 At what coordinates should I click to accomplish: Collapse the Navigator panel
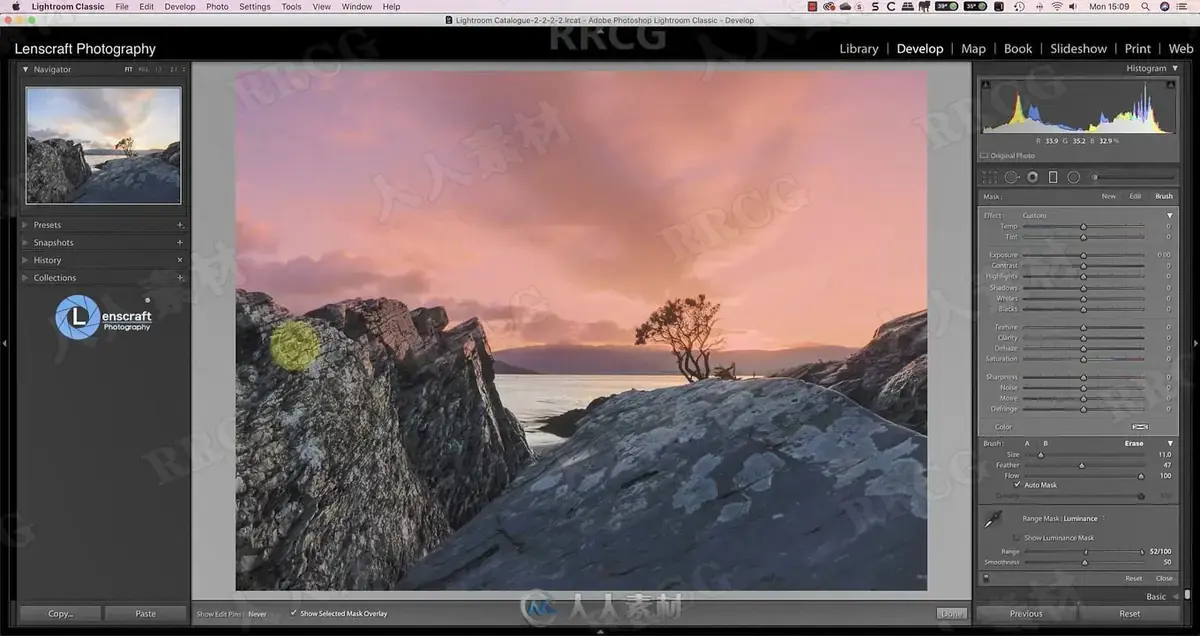point(26,70)
